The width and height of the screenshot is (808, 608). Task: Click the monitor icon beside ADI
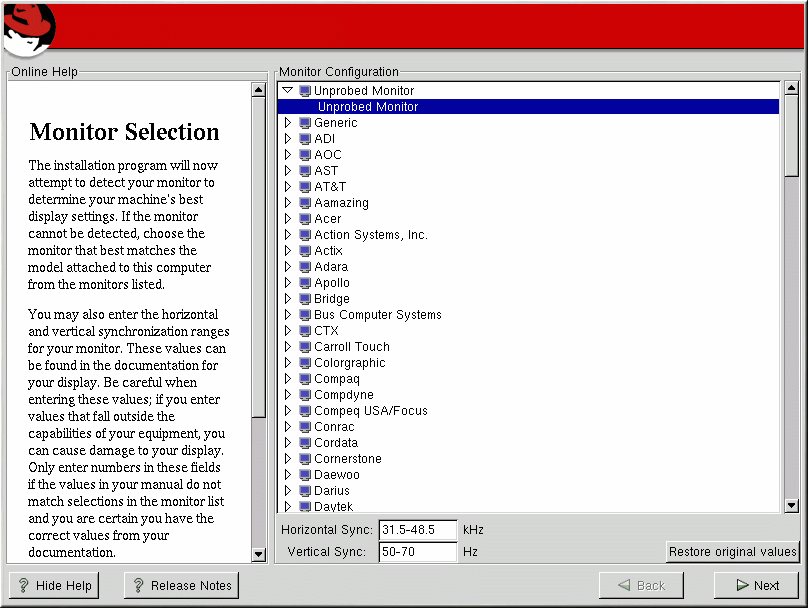pyautogui.click(x=305, y=139)
